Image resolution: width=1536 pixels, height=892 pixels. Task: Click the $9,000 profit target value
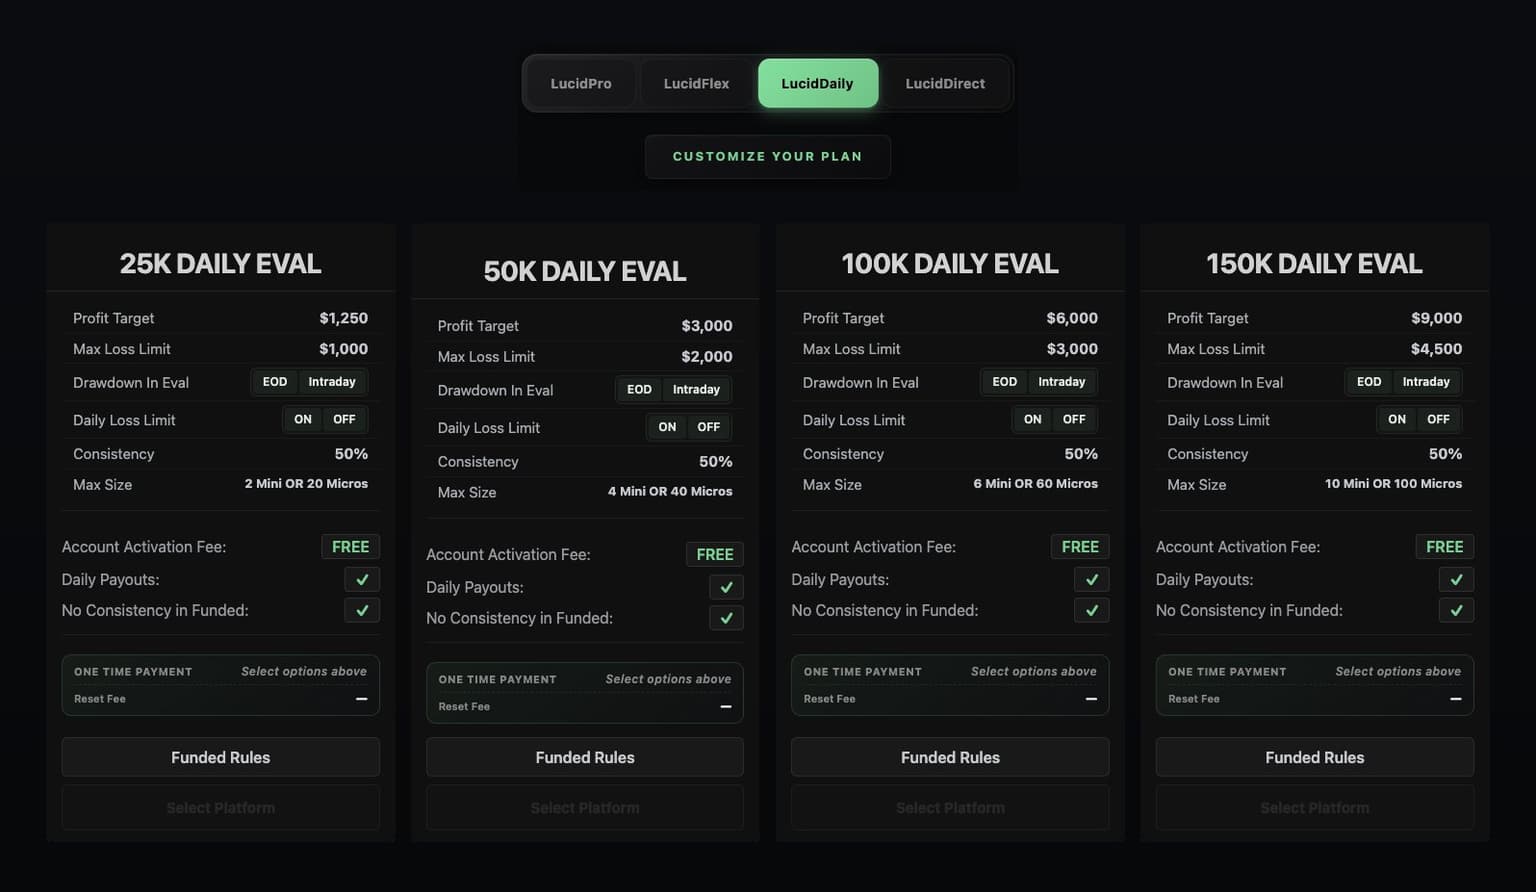pyautogui.click(x=1436, y=318)
